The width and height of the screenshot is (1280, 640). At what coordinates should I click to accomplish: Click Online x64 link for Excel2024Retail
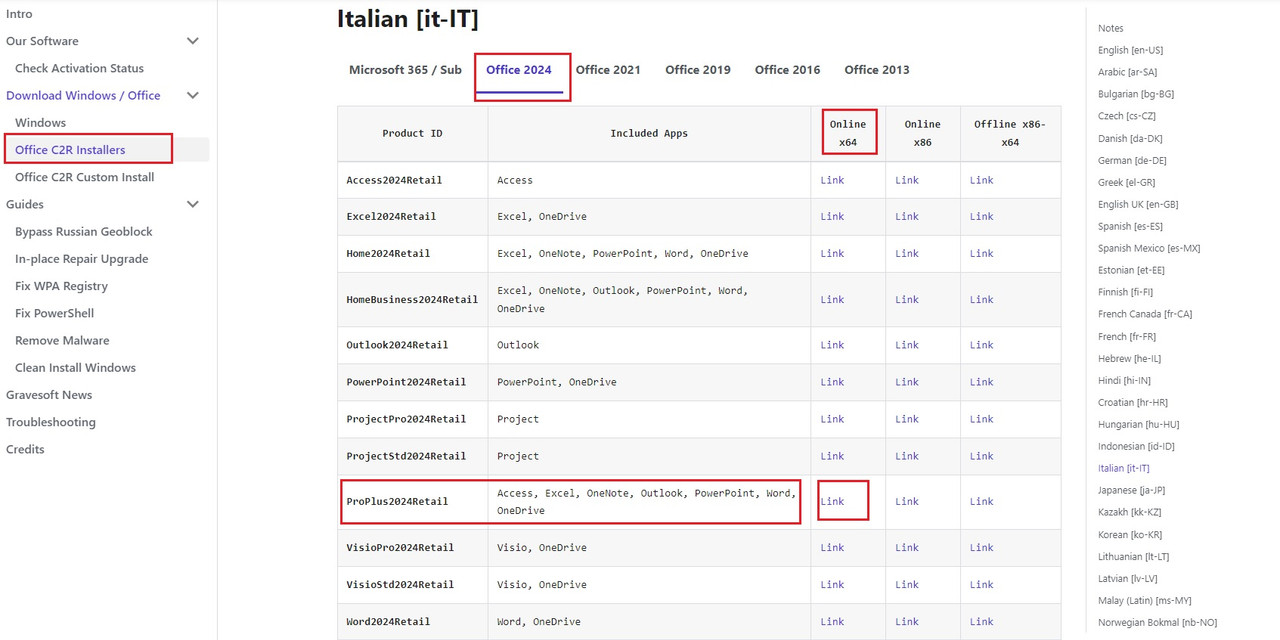(832, 217)
